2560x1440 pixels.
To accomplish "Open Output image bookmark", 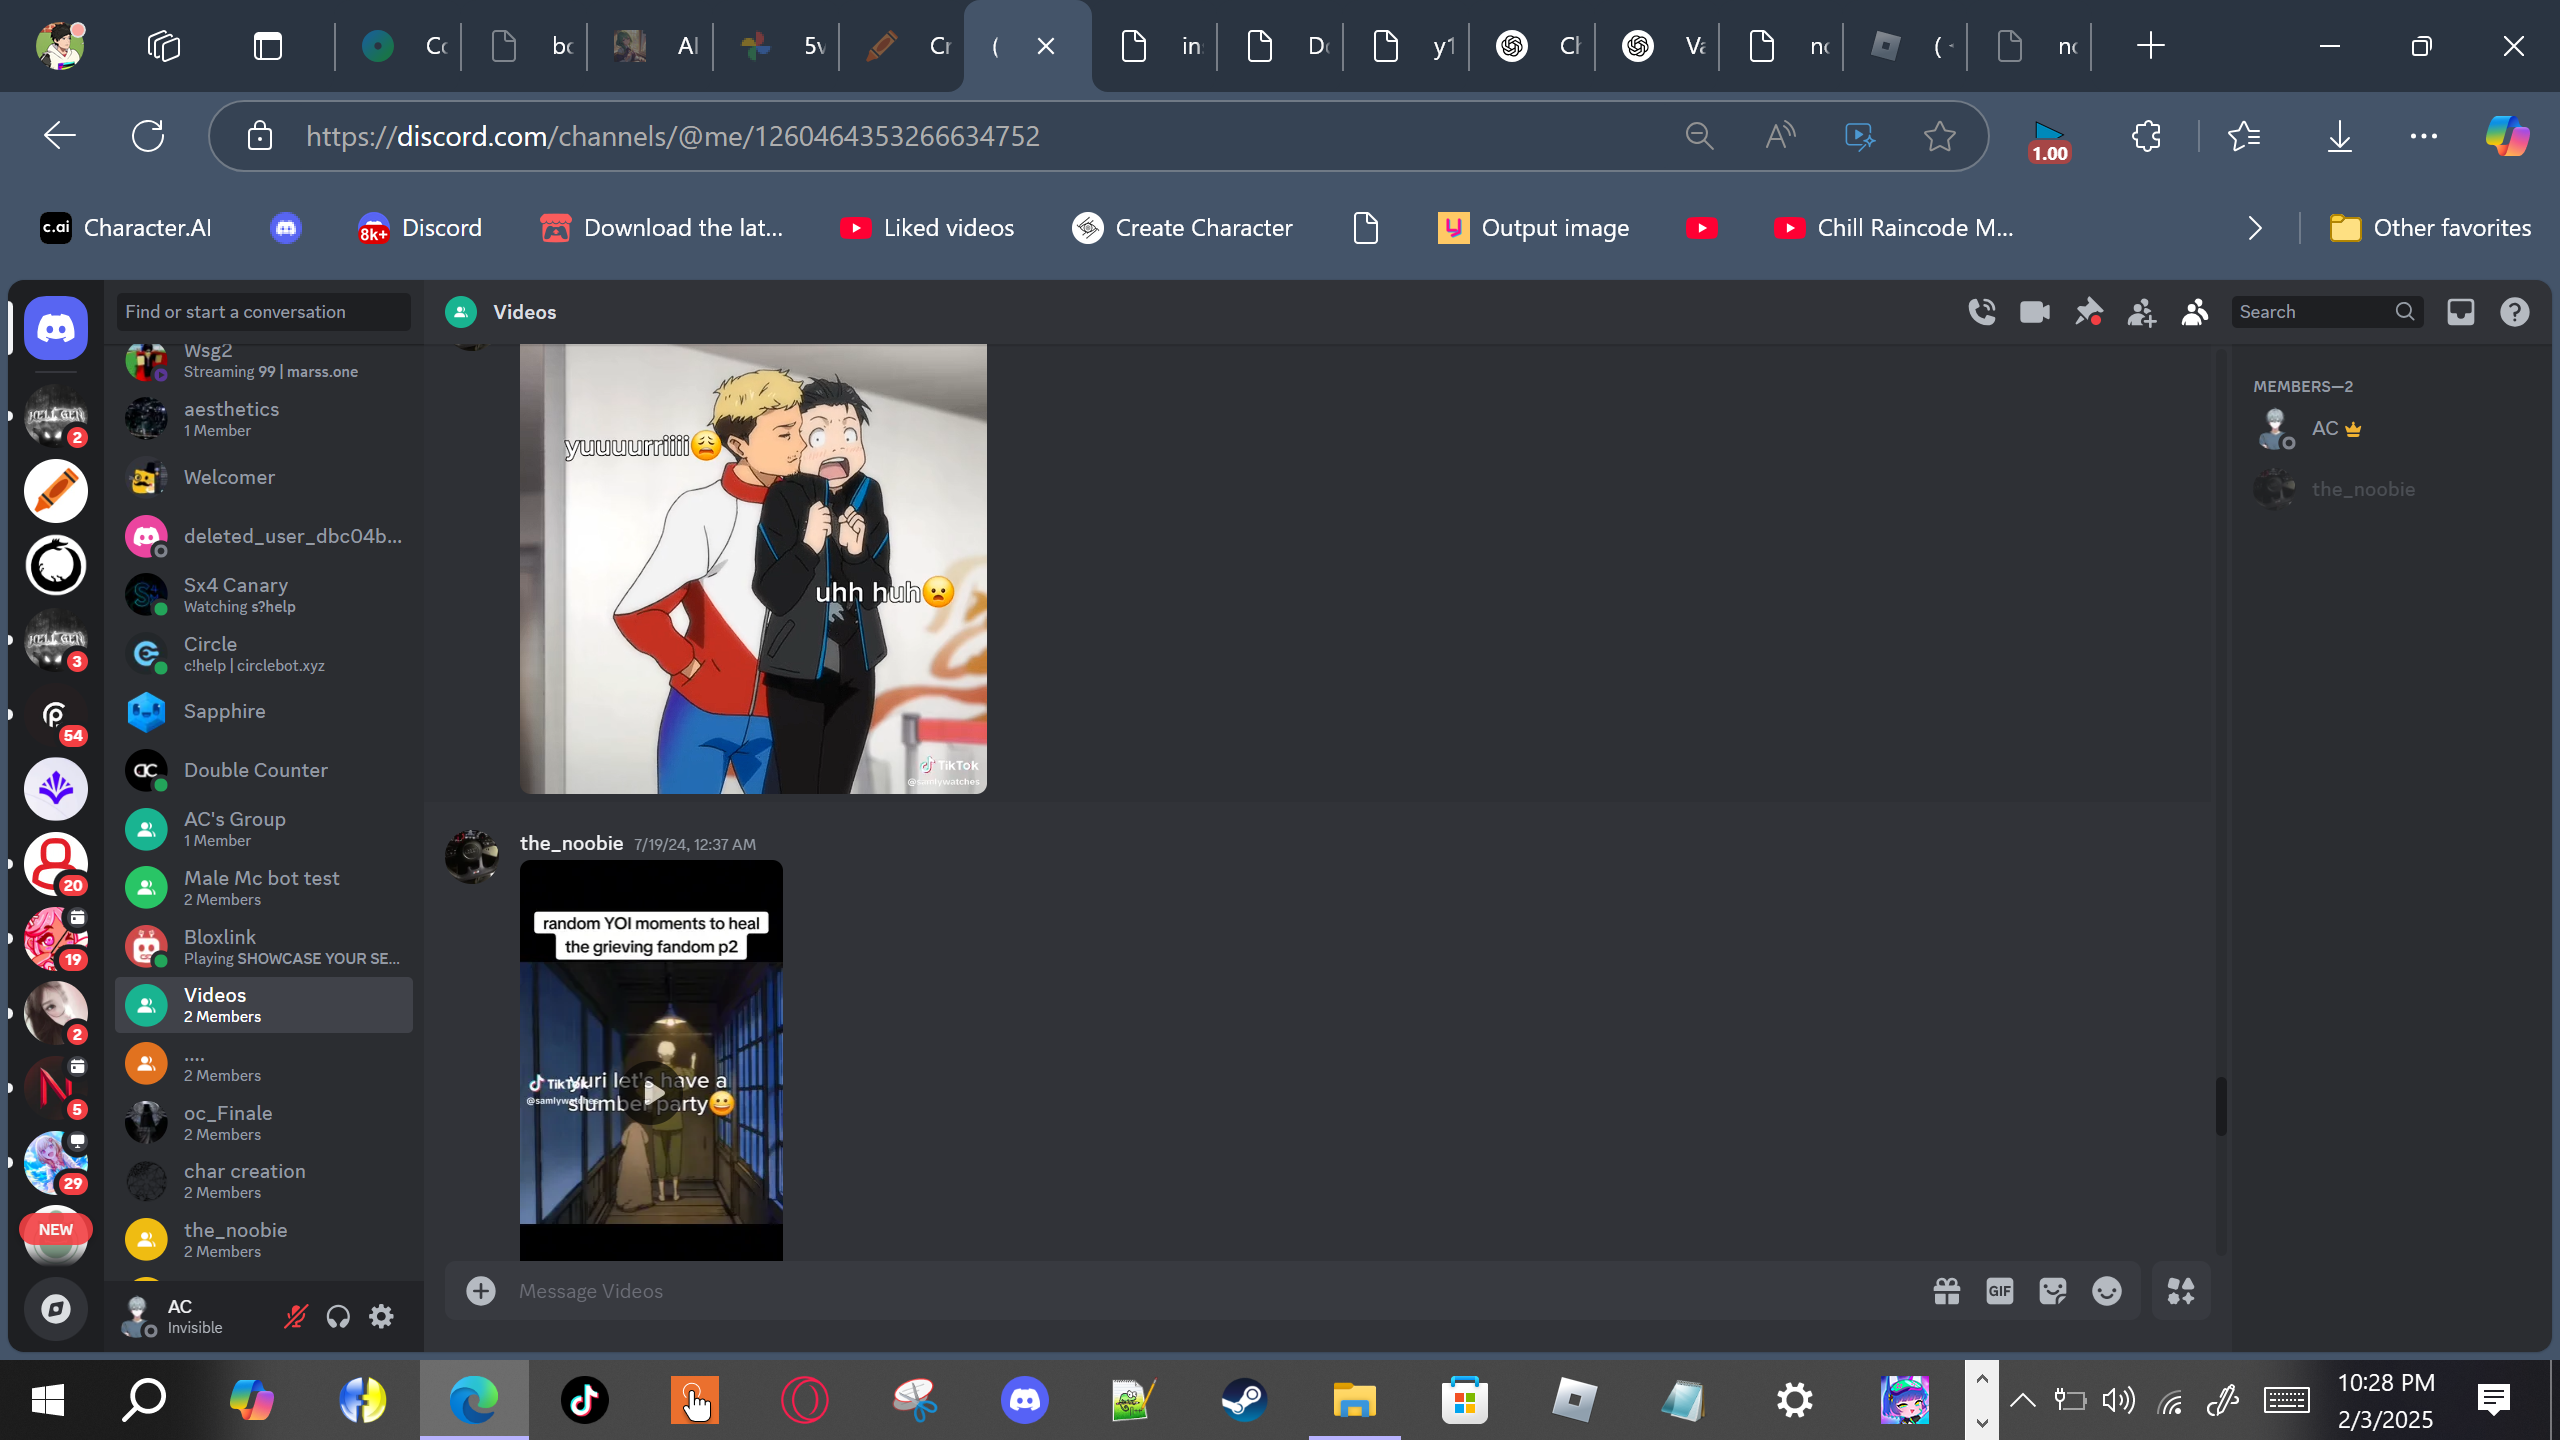I will [1534, 228].
